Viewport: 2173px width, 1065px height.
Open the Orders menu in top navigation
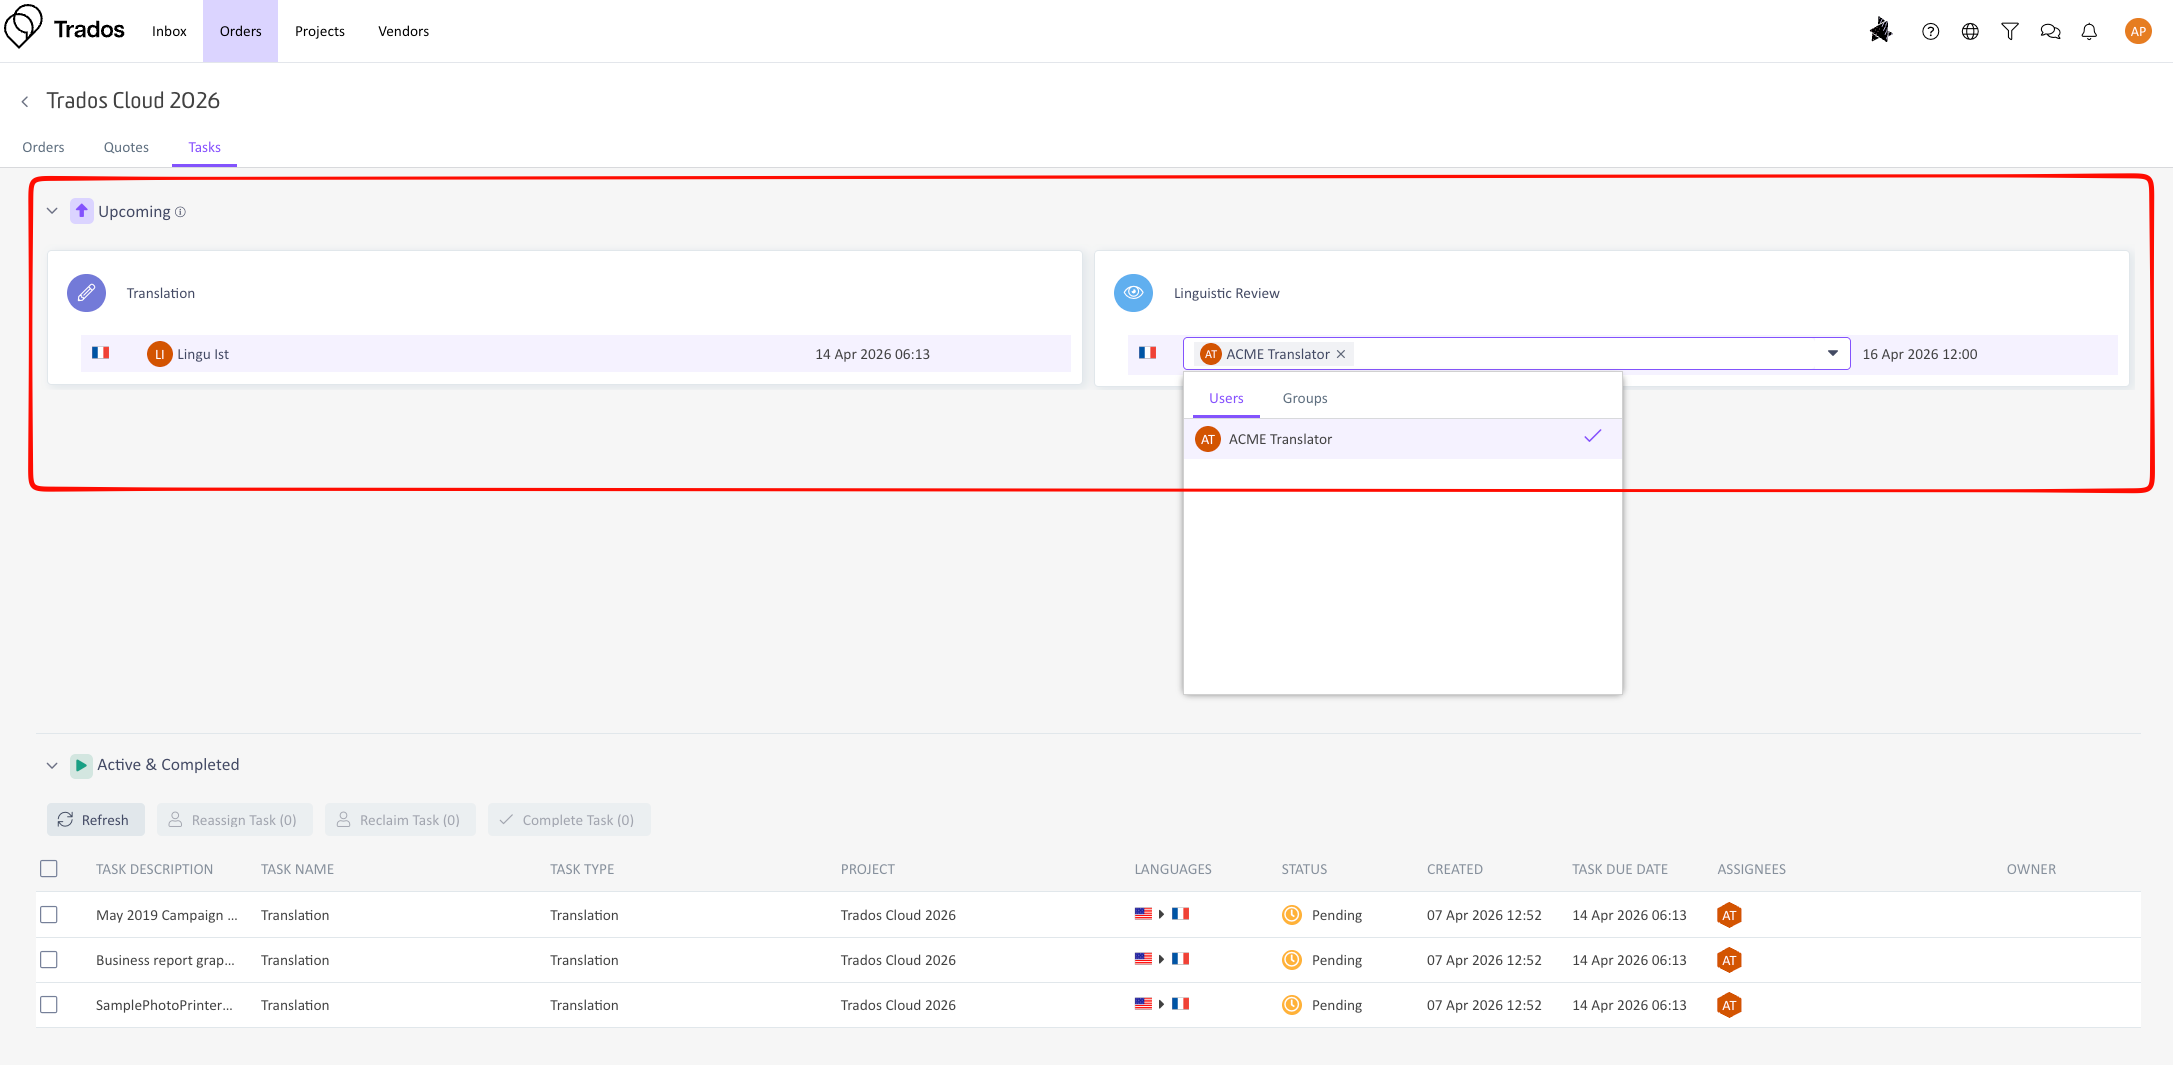point(240,31)
